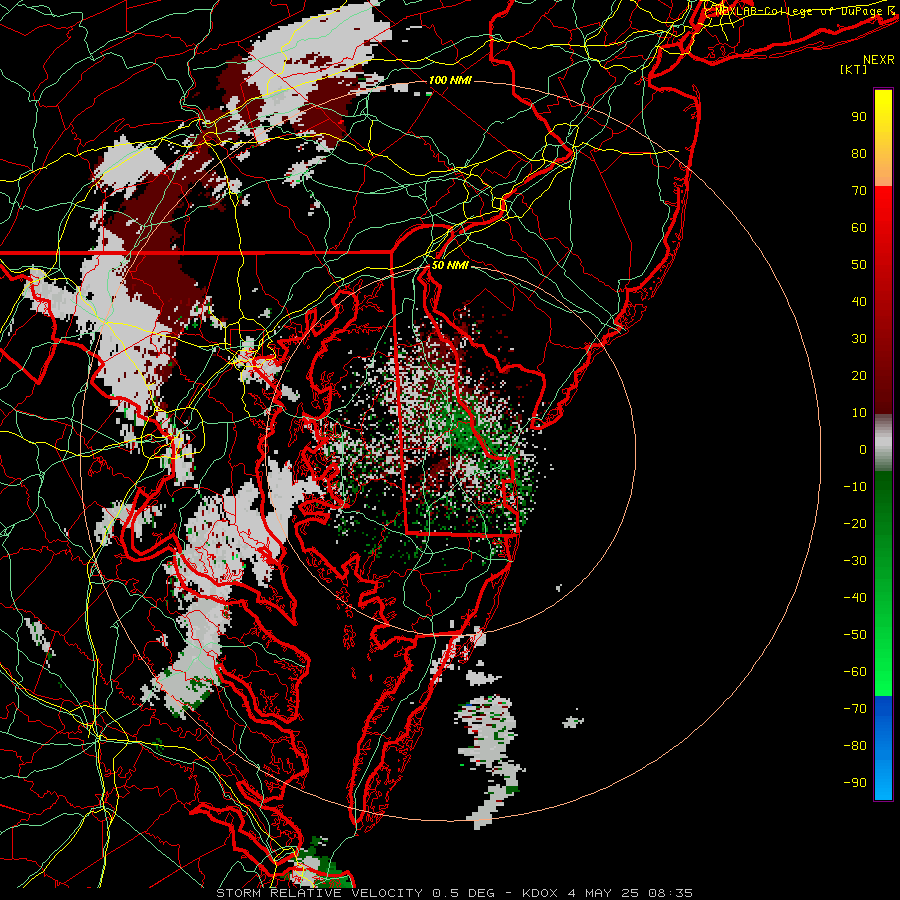Click the 50 value on the velocity legend
The image size is (900, 900).
click(x=859, y=265)
